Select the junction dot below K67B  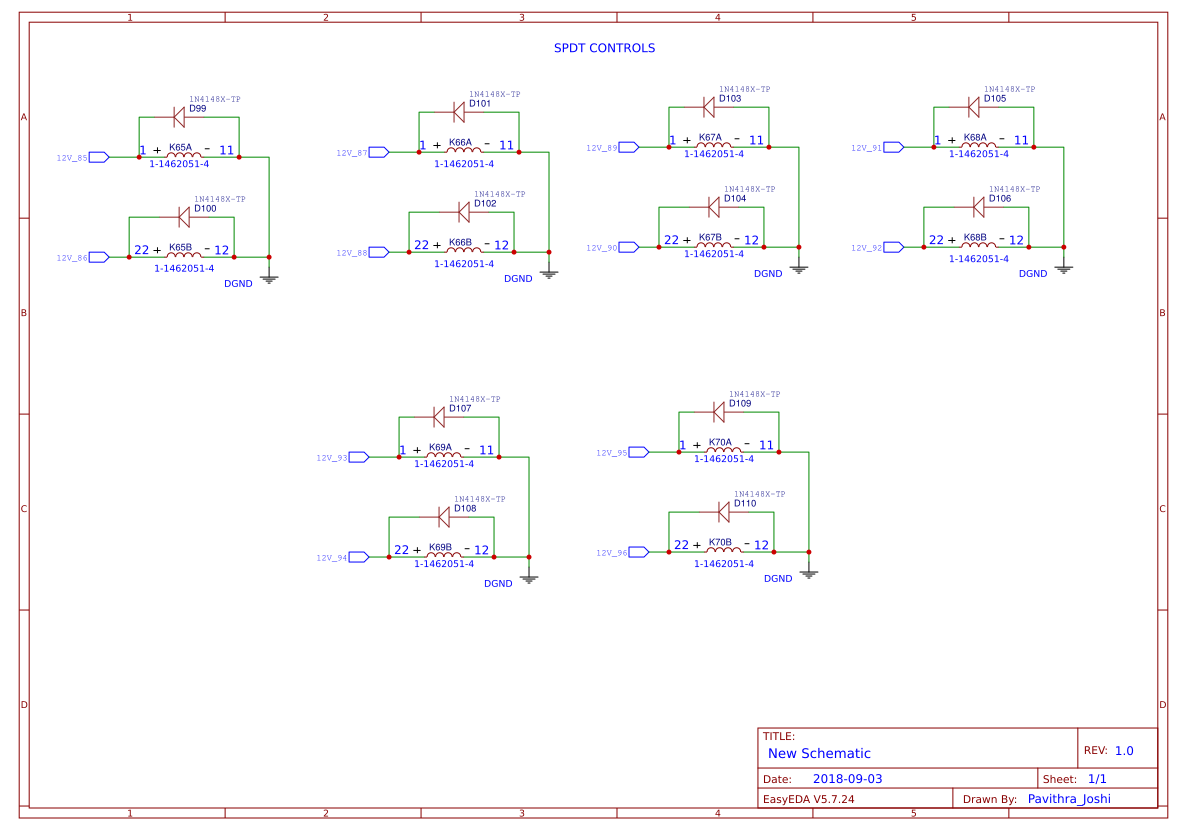pos(765,245)
